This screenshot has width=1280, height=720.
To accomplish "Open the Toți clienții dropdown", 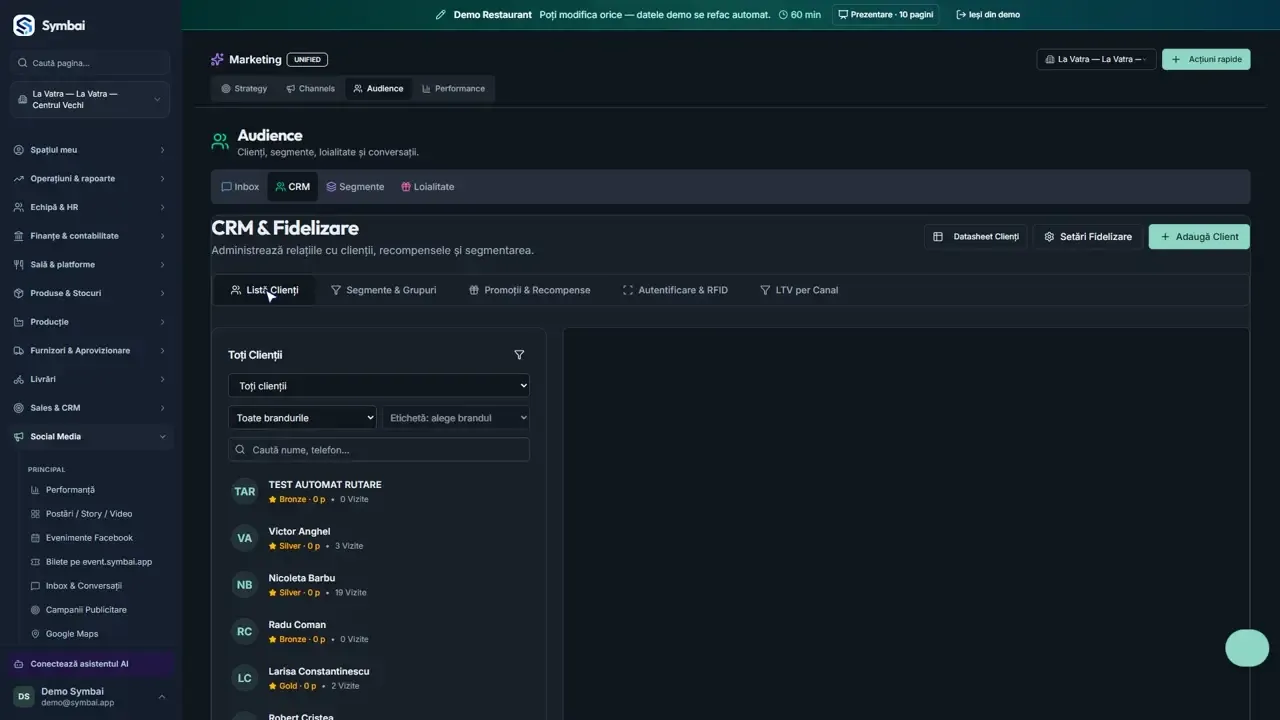I will 379,386.
